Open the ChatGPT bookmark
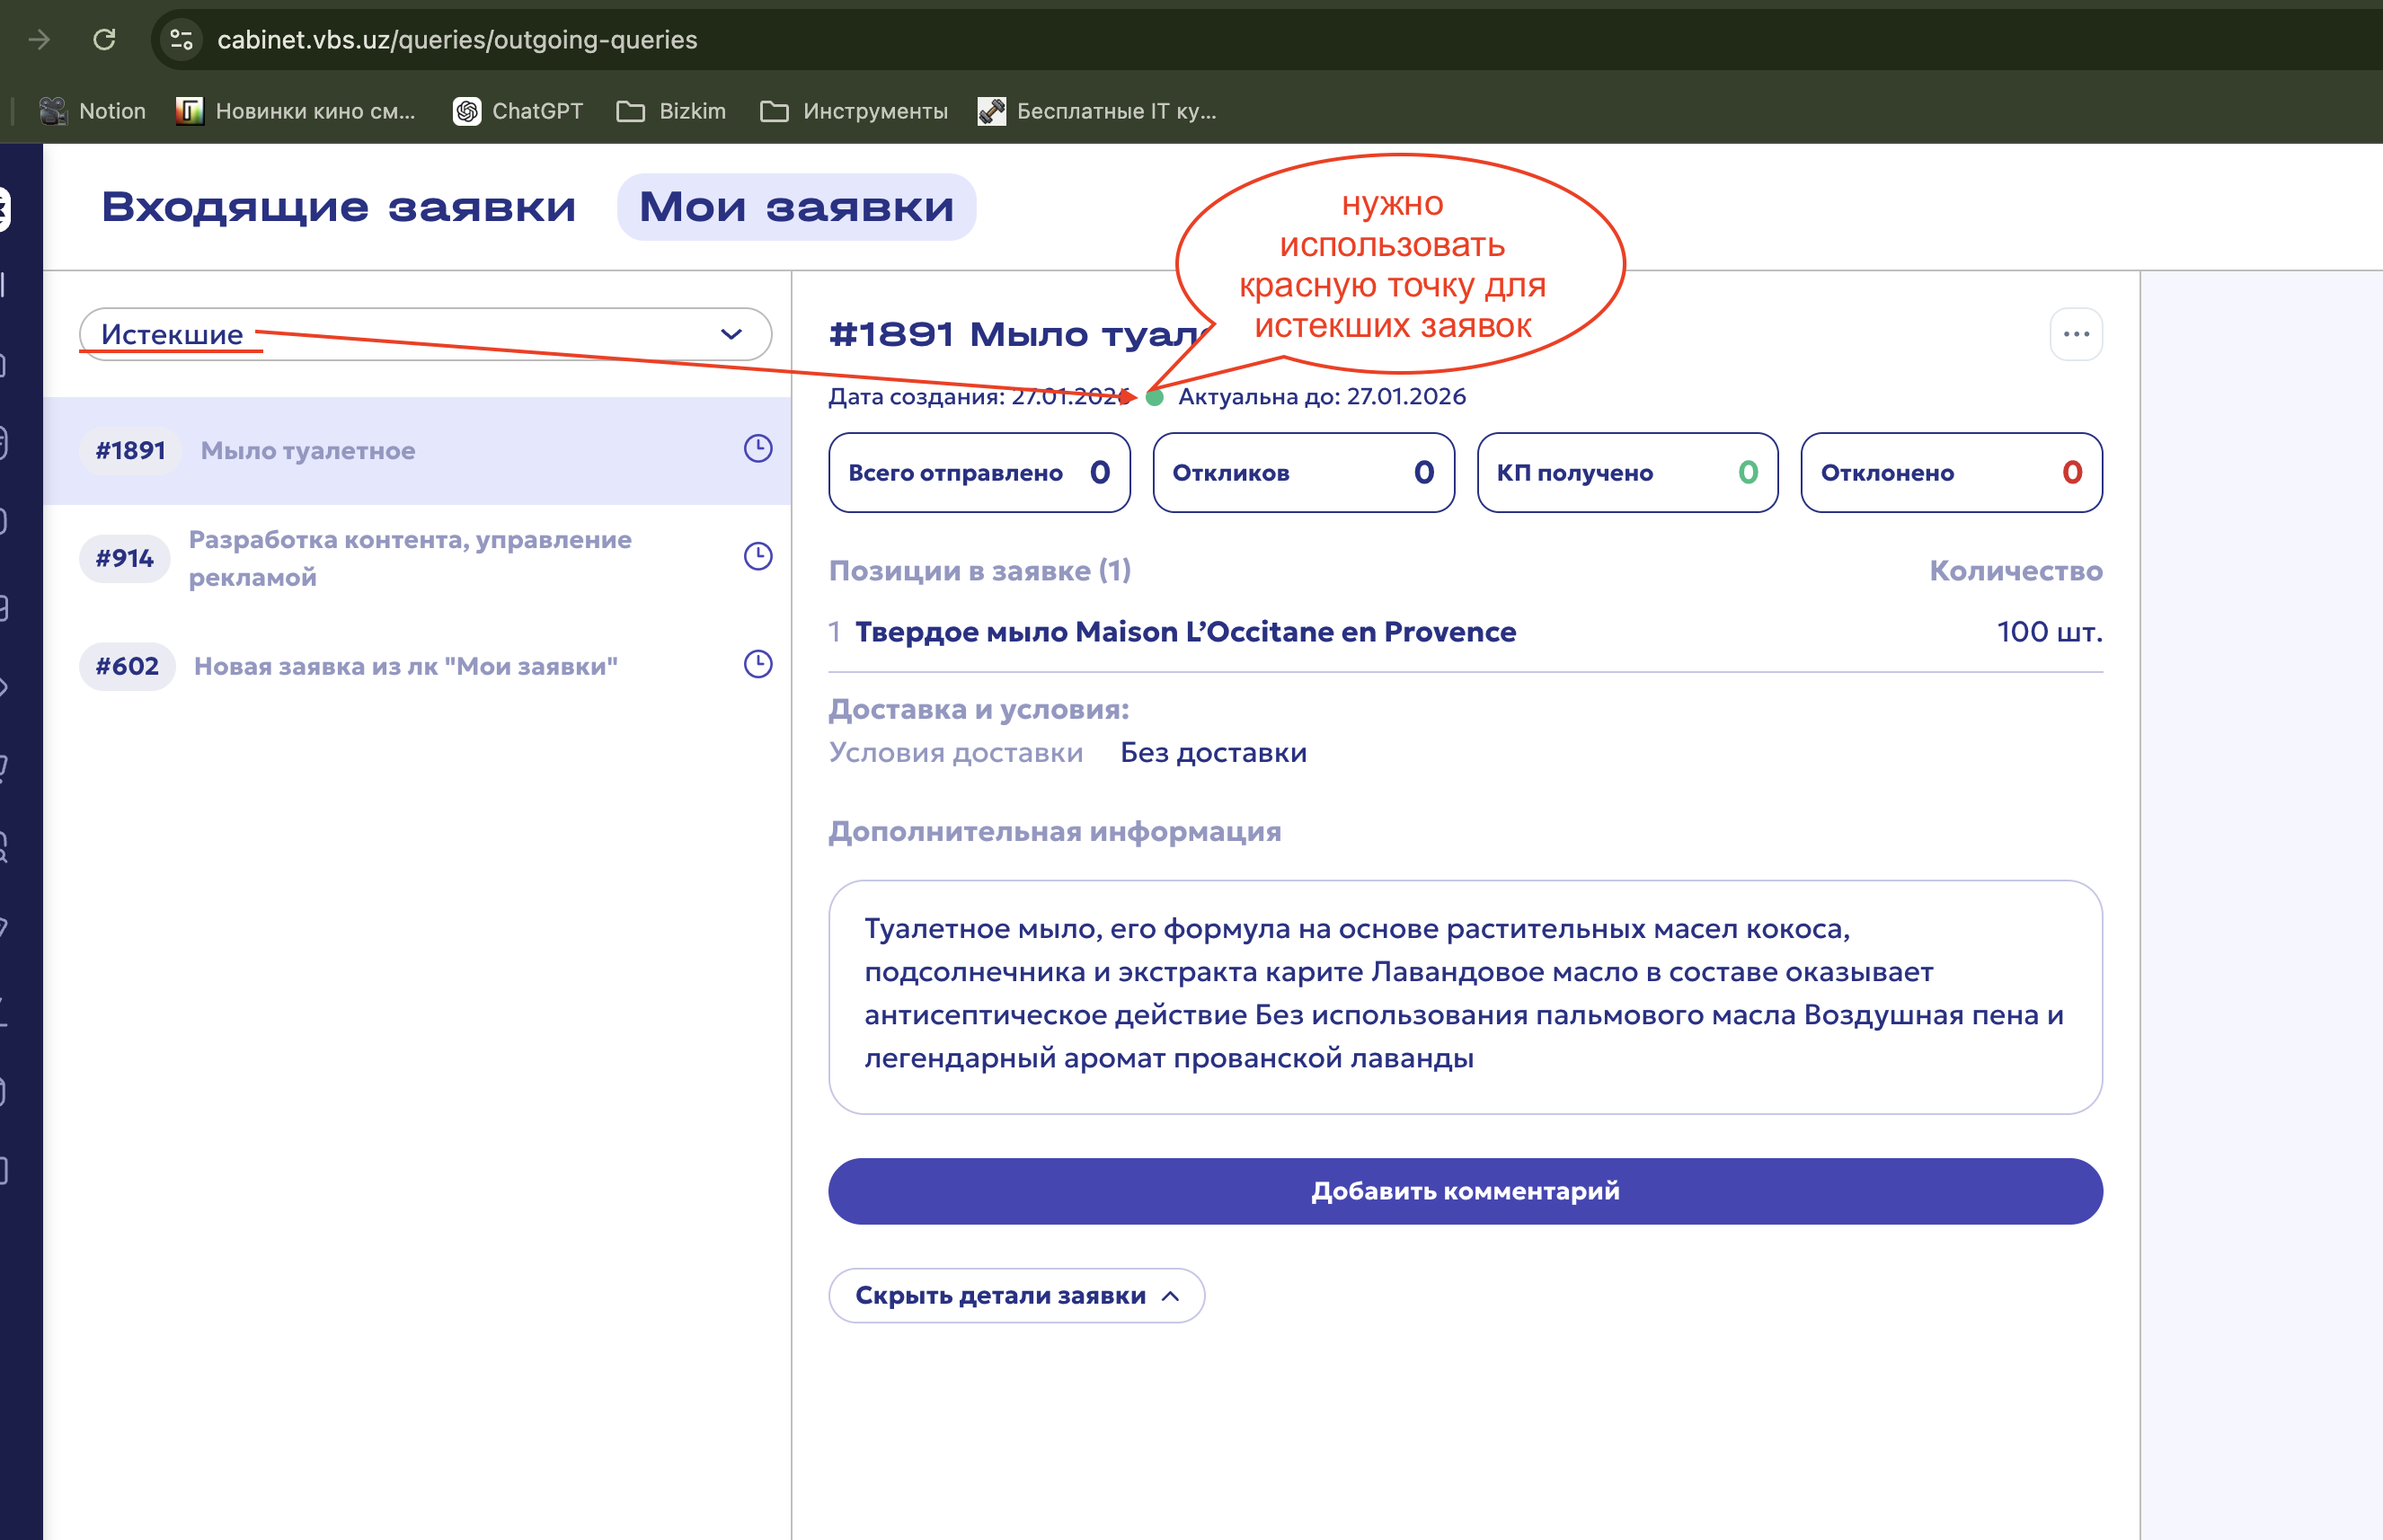 517,111
